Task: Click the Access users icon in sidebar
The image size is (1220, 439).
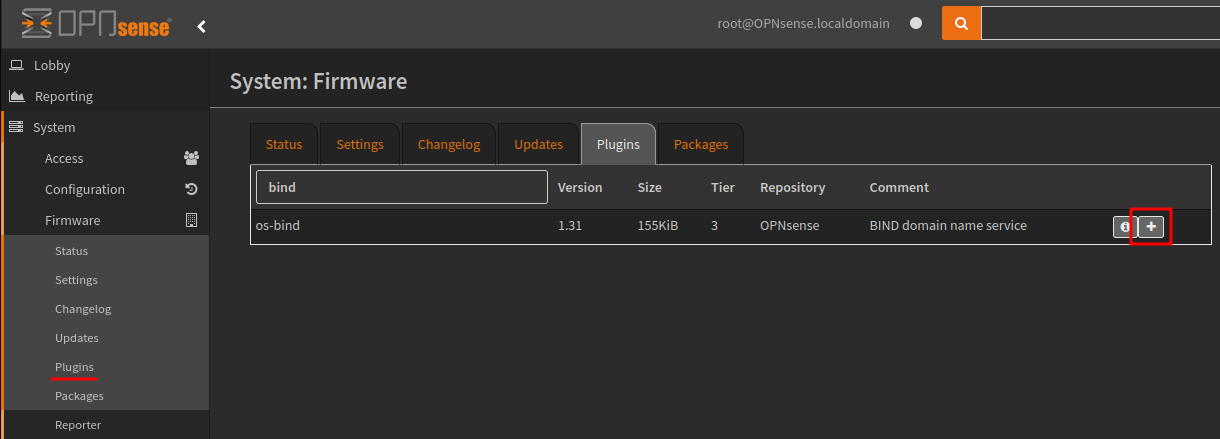Action: tap(191, 158)
